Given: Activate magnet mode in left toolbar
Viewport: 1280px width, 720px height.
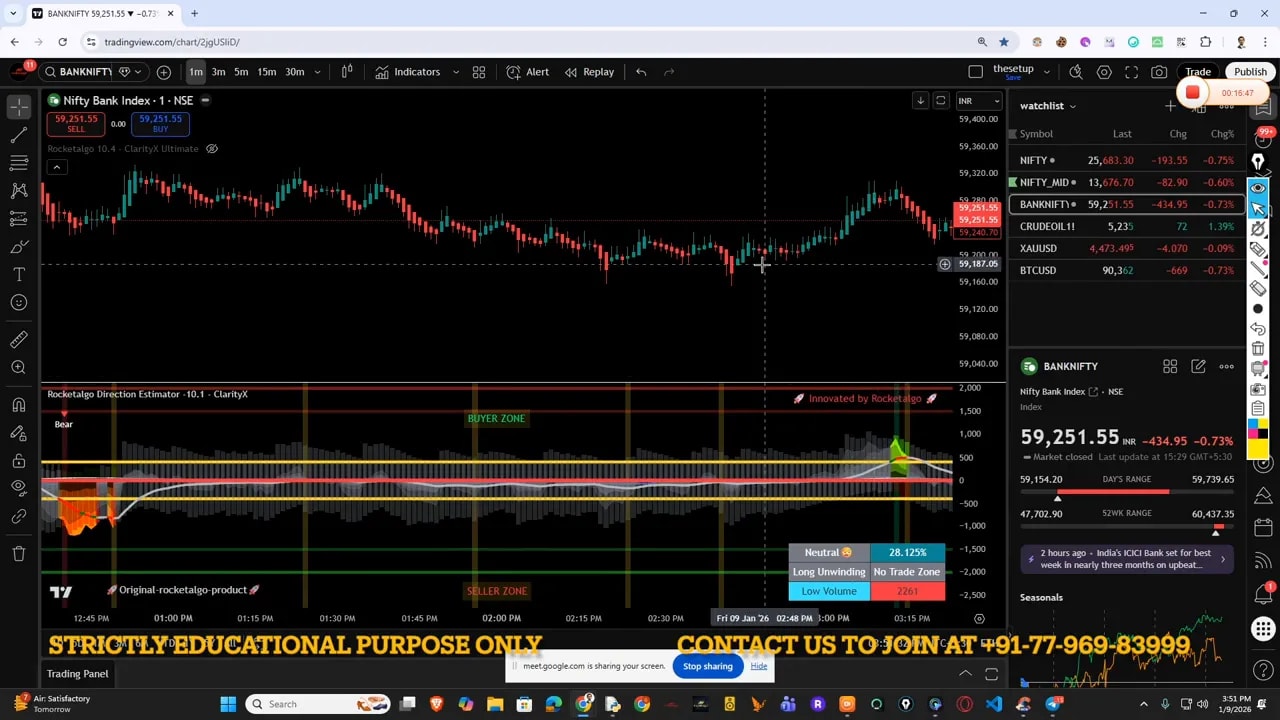Looking at the screenshot, I should click(19, 404).
